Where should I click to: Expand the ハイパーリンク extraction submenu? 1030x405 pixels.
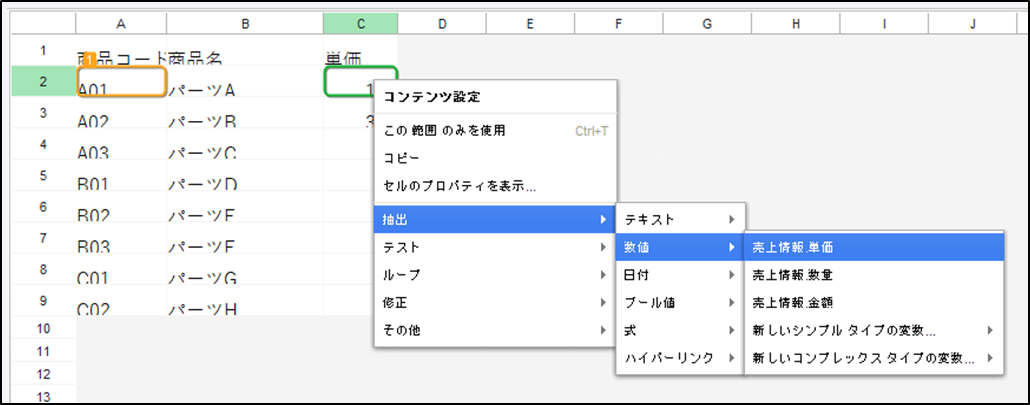pyautogui.click(x=679, y=358)
